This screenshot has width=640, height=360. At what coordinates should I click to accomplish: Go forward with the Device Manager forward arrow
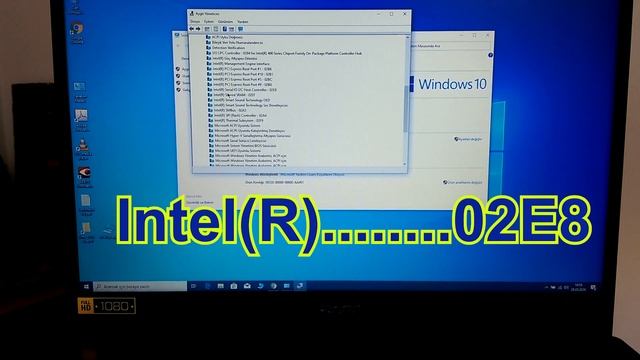(198, 29)
